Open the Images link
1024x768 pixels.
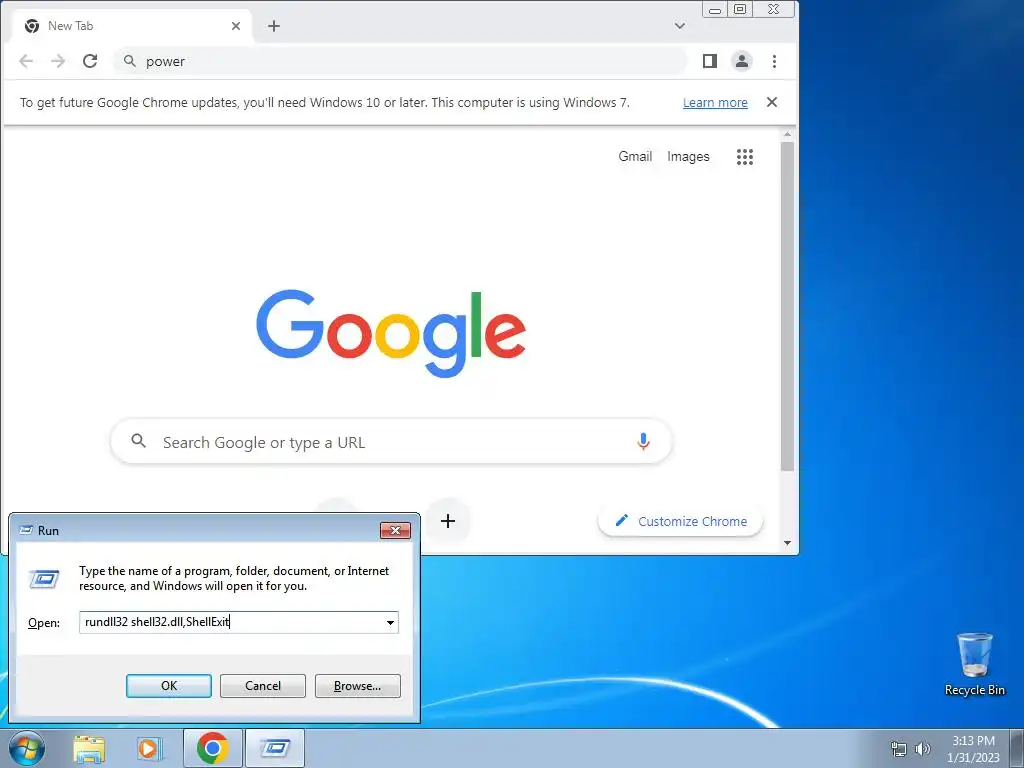pos(688,156)
